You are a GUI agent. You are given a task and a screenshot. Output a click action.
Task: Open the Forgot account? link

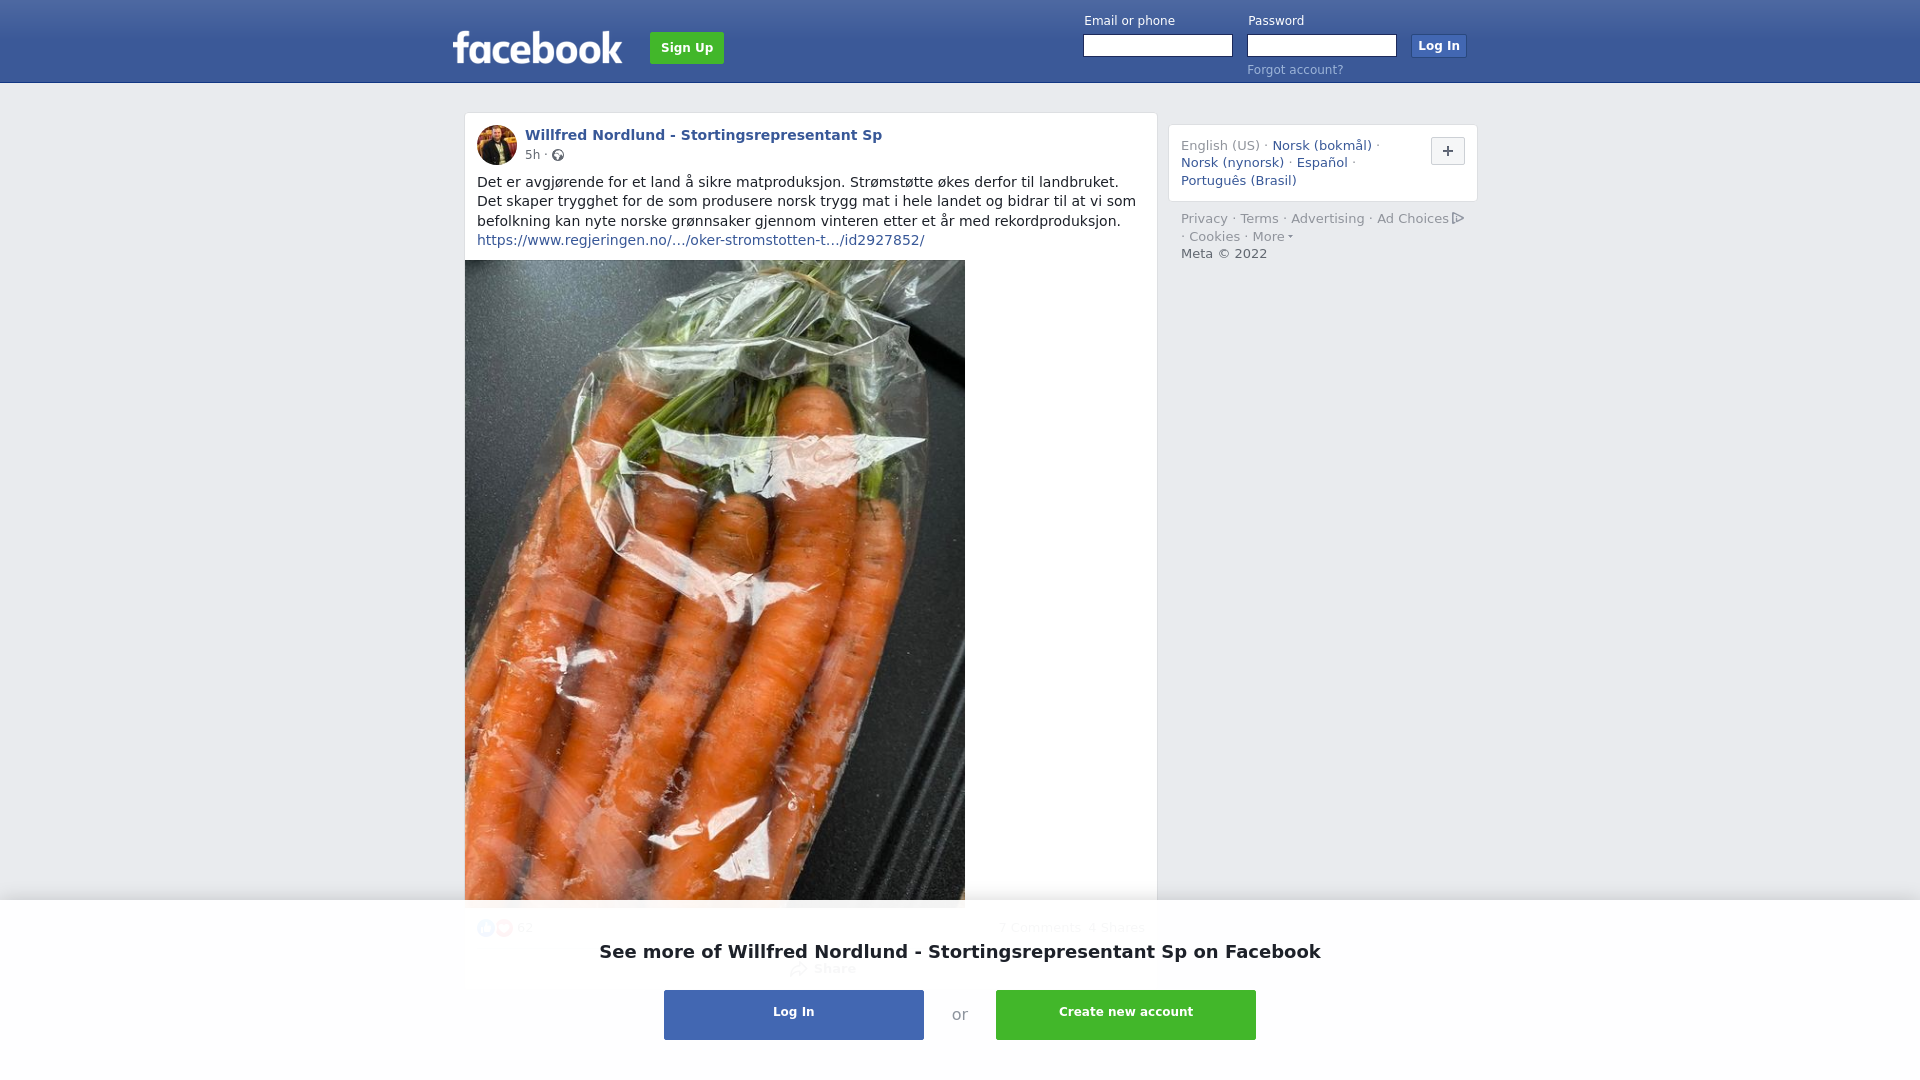(1295, 70)
